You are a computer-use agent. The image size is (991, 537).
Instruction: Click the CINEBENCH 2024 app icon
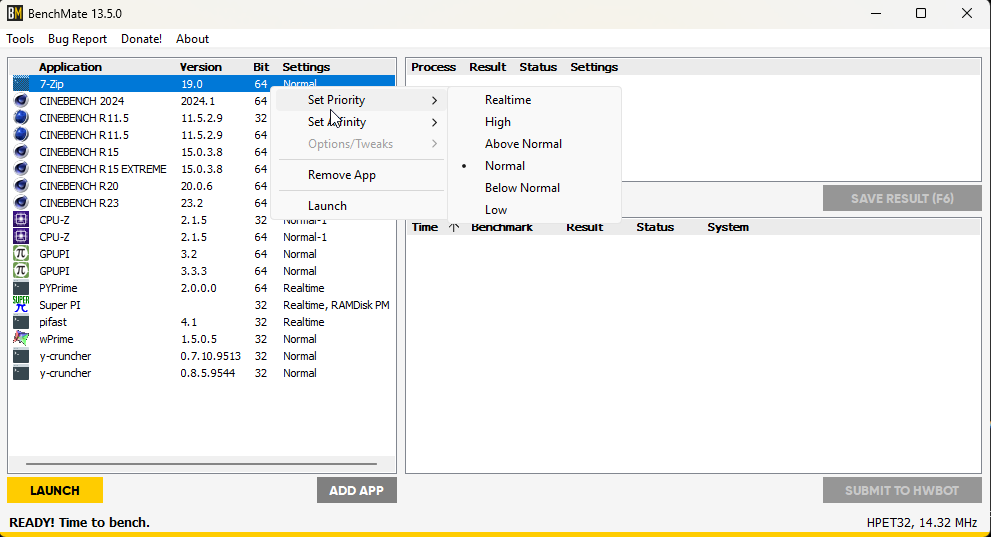coord(21,101)
